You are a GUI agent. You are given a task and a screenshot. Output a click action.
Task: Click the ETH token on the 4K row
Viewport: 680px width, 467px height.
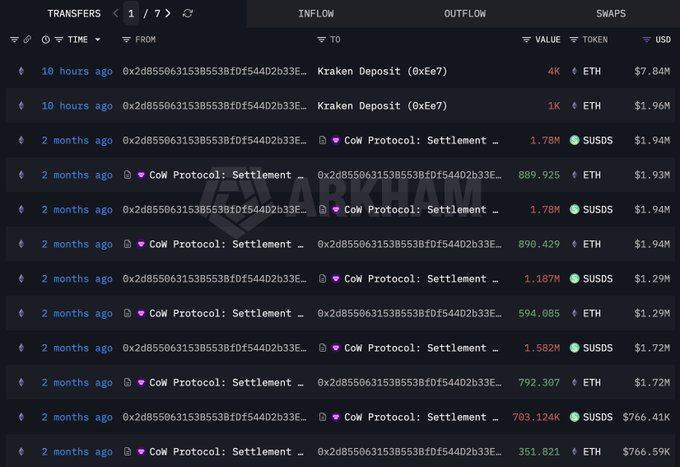tap(592, 71)
